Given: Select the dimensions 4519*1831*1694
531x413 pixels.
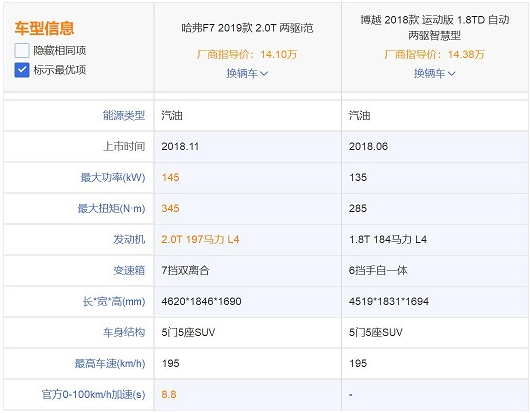Looking at the screenshot, I should point(389,301).
